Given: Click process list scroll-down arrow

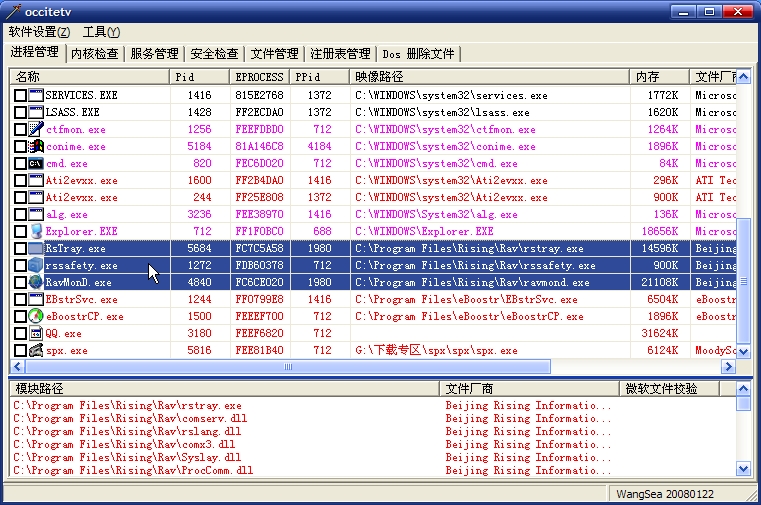Looking at the screenshot, I should pyautogui.click(x=743, y=351).
